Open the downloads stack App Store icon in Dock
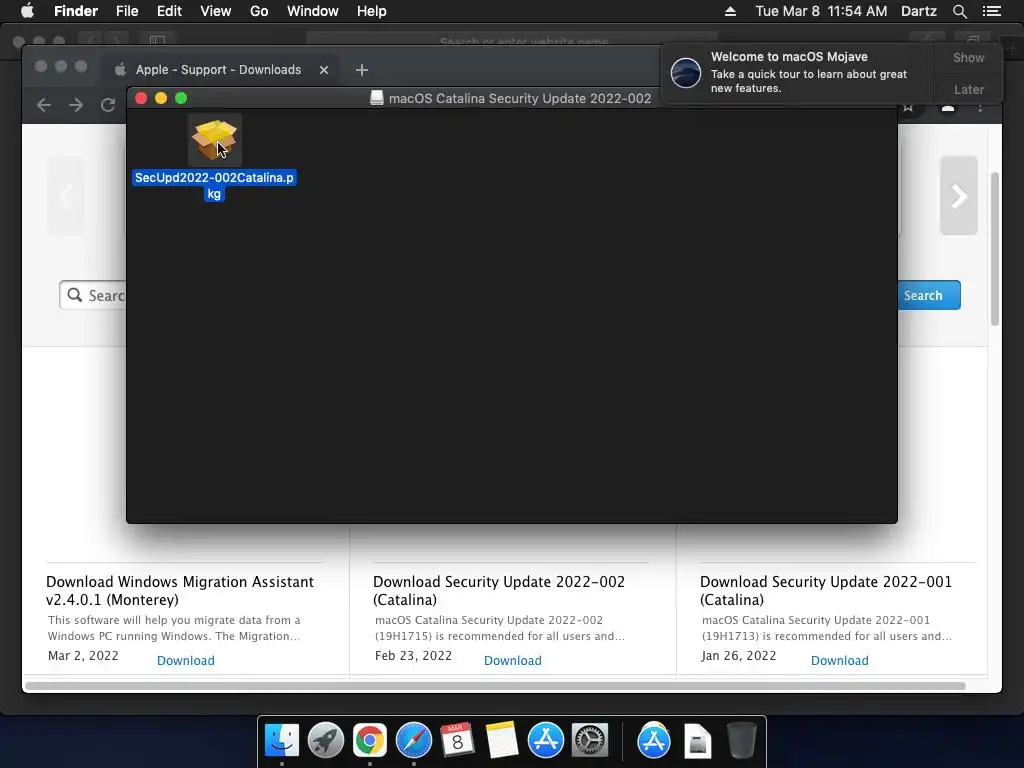 (654, 740)
